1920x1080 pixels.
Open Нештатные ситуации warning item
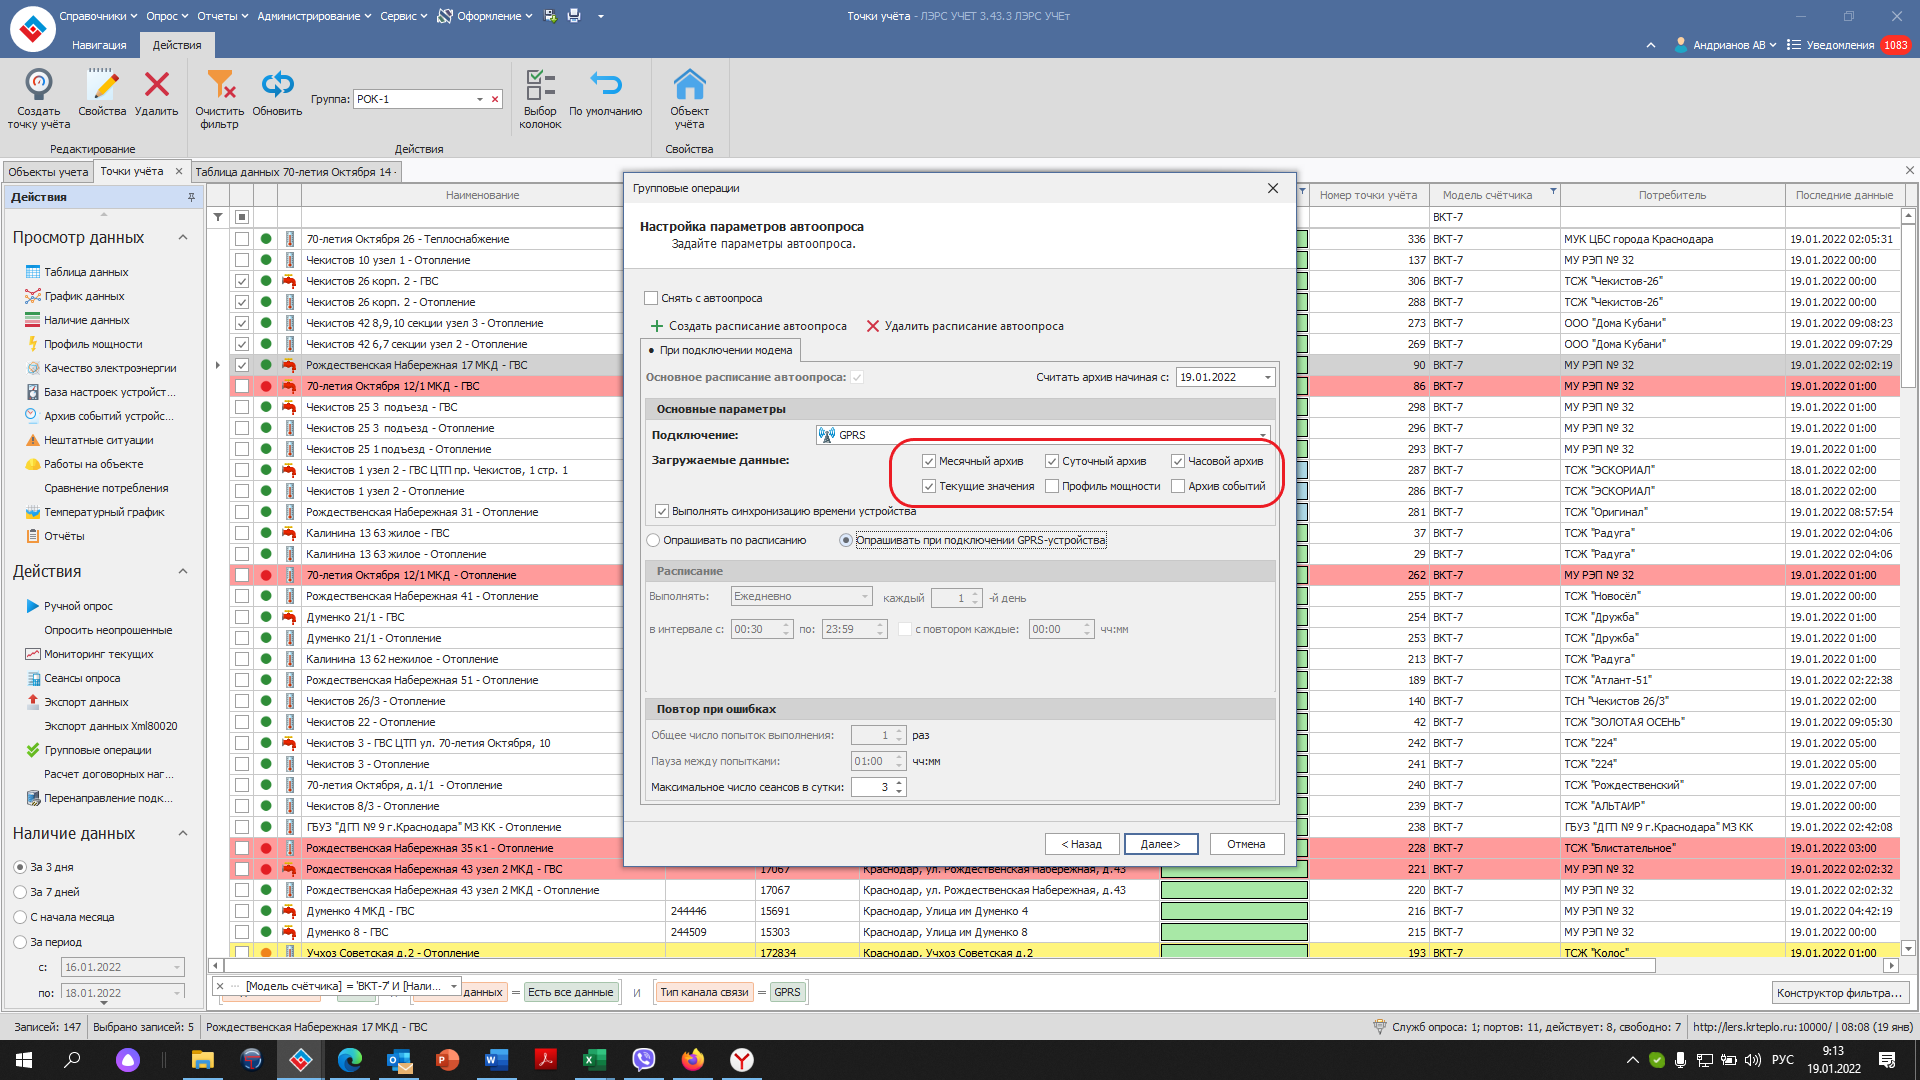99,440
